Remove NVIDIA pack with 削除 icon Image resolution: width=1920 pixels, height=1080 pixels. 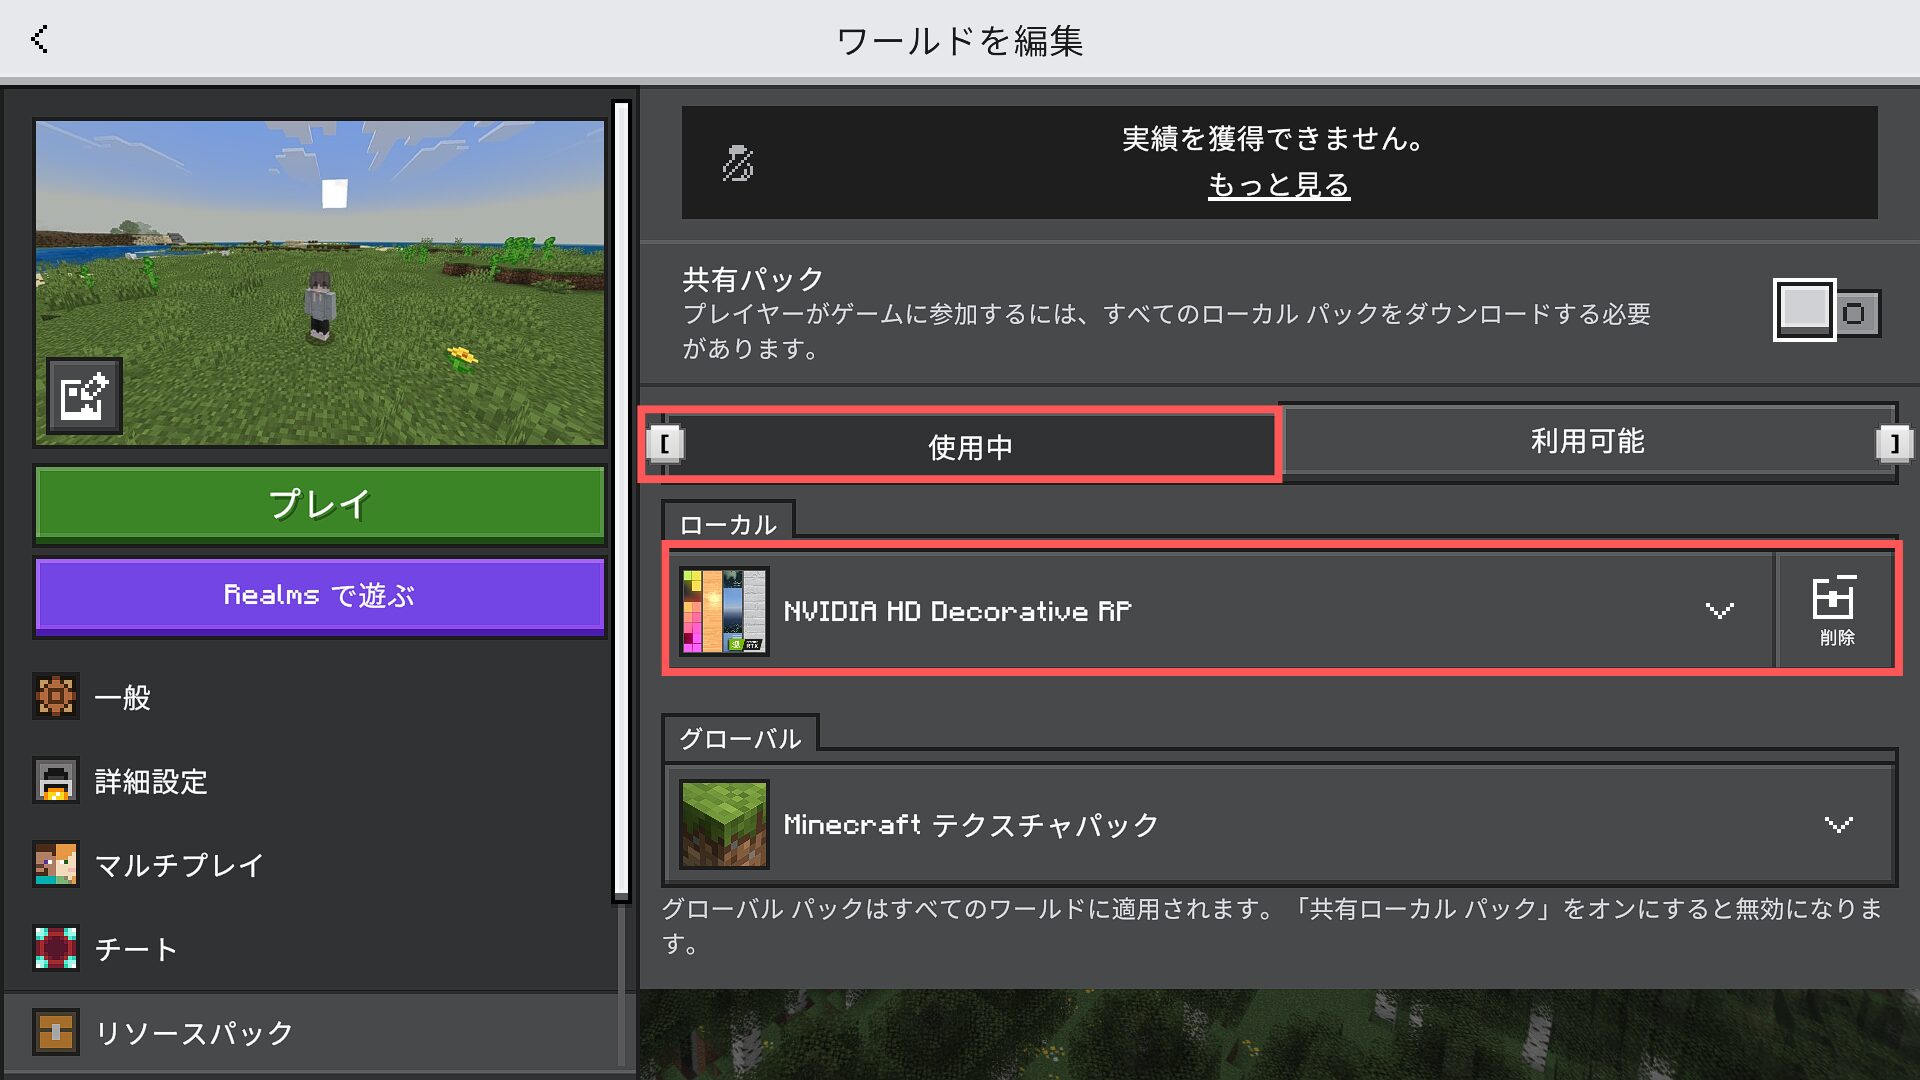(x=1835, y=610)
